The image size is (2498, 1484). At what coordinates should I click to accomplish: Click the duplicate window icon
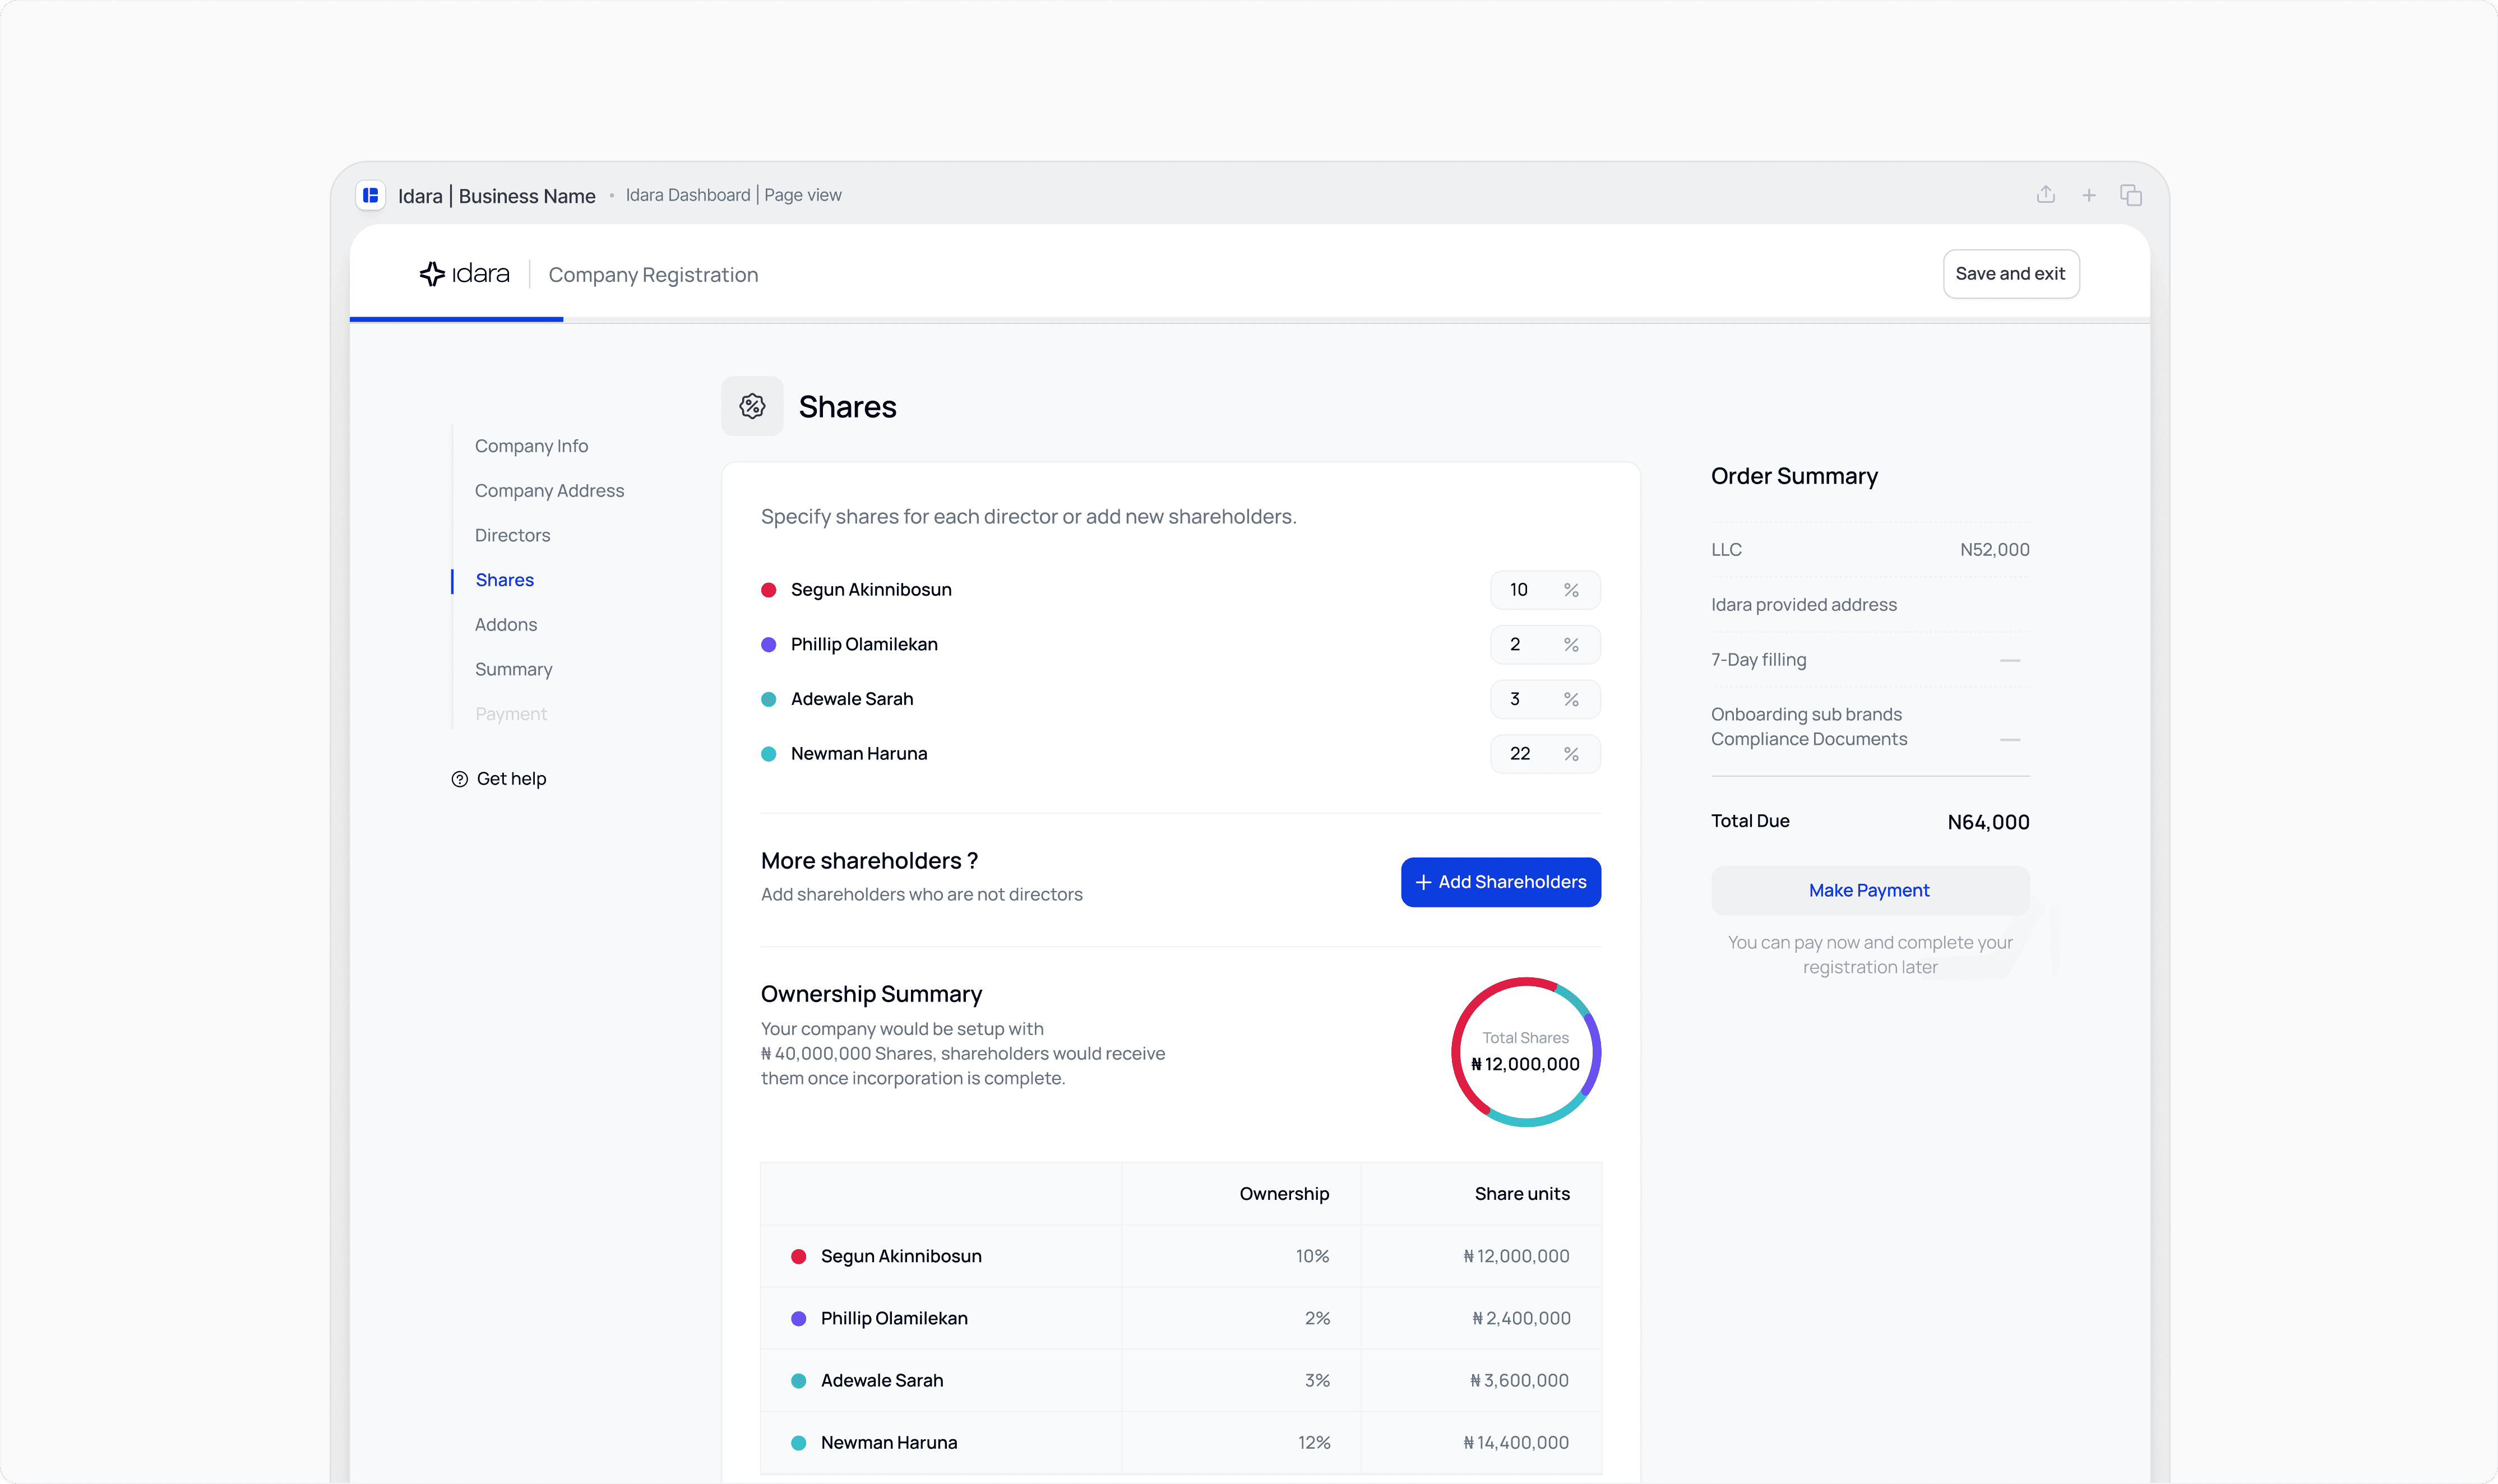(x=2130, y=196)
